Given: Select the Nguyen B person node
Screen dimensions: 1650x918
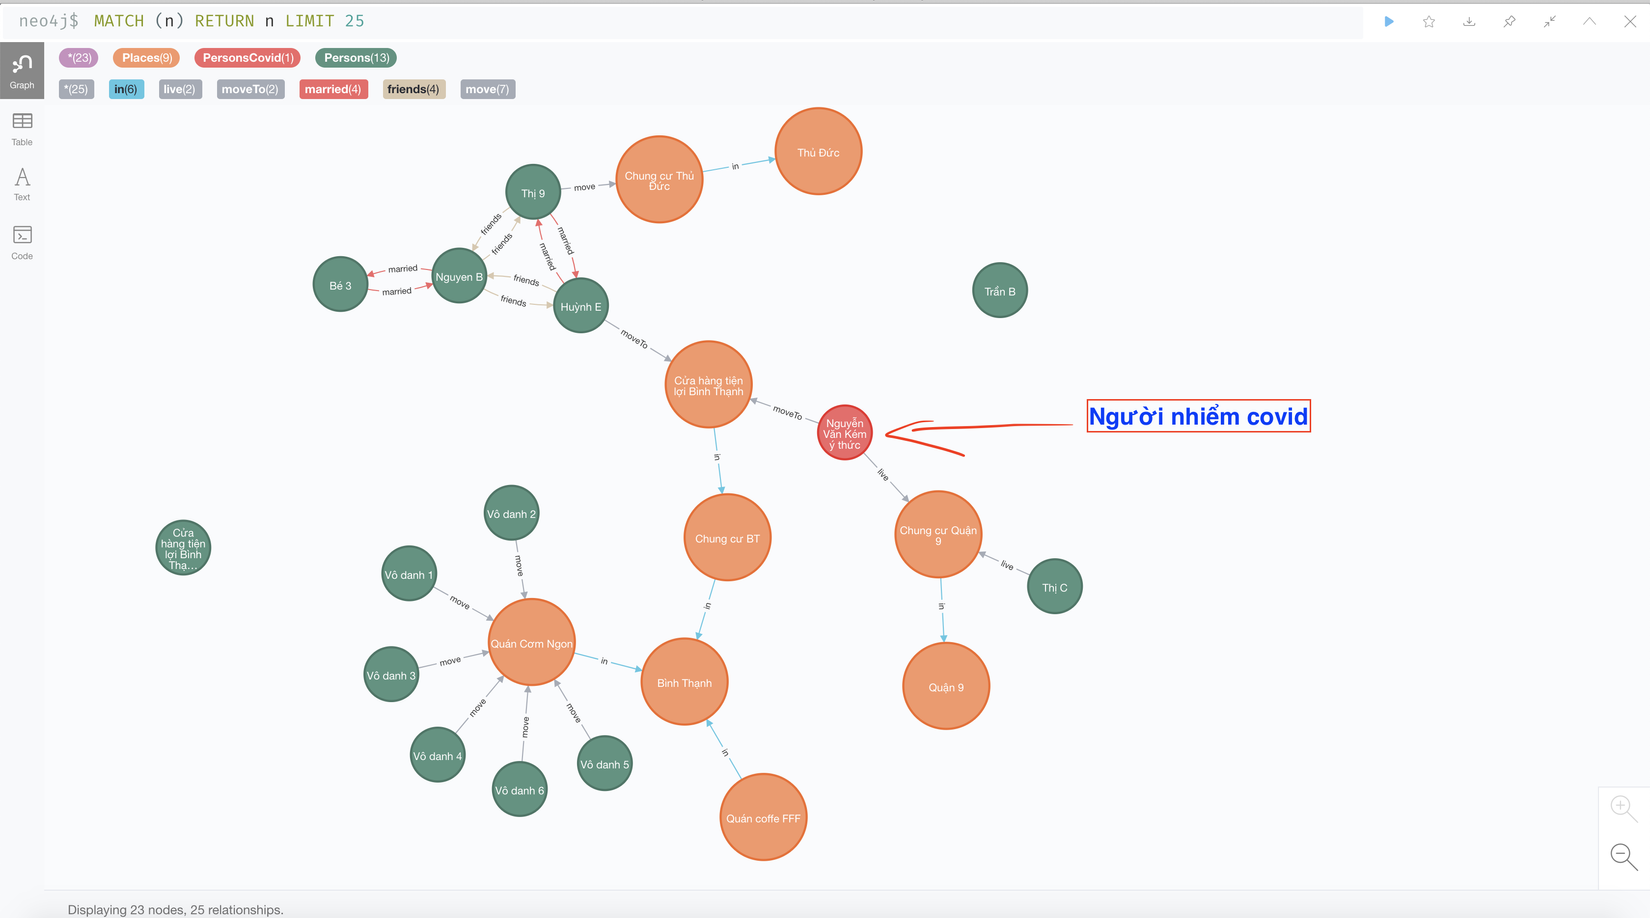Looking at the screenshot, I should coord(459,276).
